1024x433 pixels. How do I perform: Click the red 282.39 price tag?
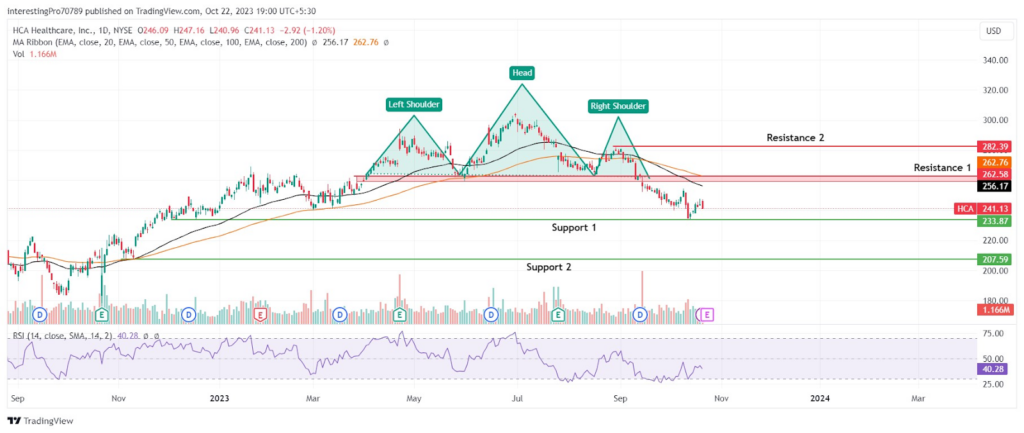pyautogui.click(x=995, y=146)
